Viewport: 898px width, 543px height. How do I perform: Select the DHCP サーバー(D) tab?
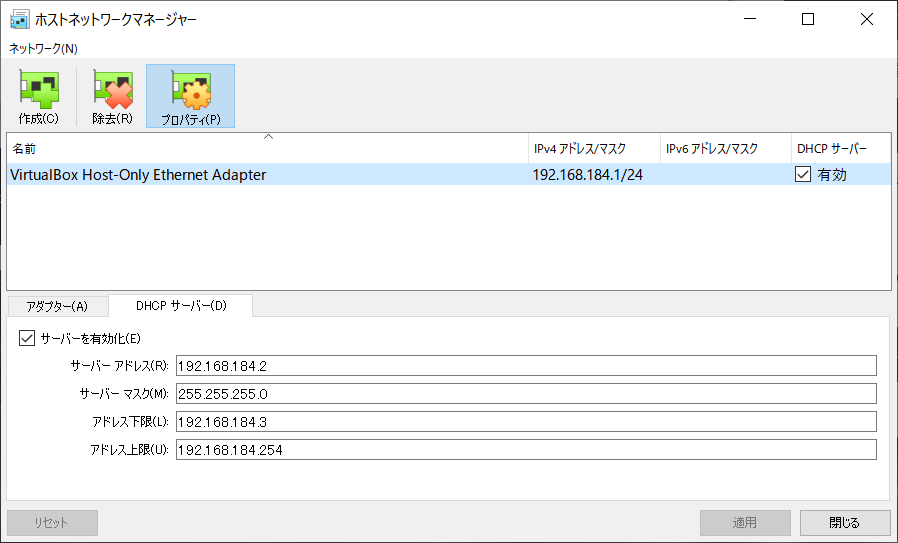181,306
